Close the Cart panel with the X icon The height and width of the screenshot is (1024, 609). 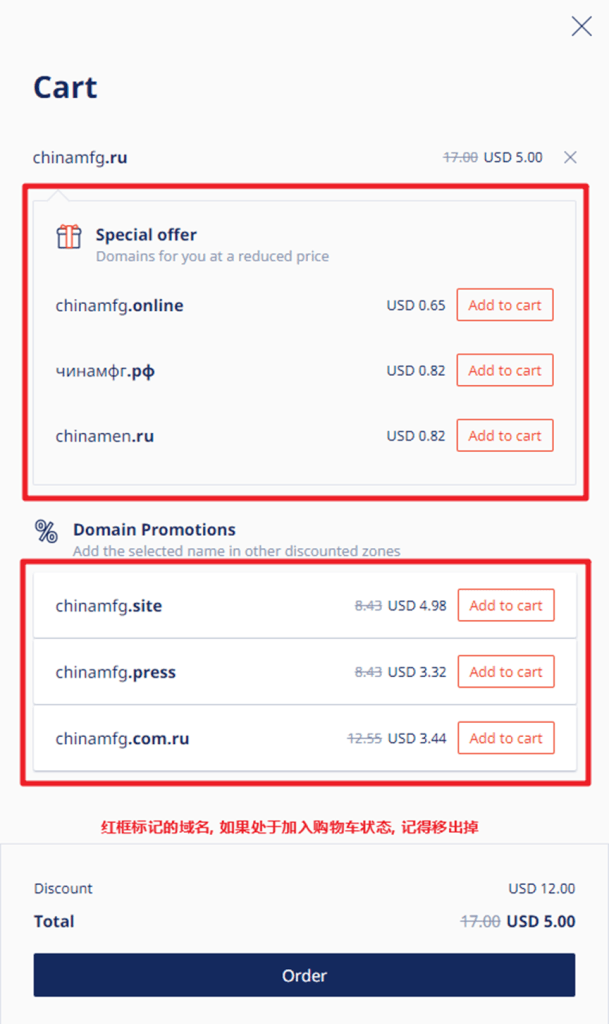(581, 26)
